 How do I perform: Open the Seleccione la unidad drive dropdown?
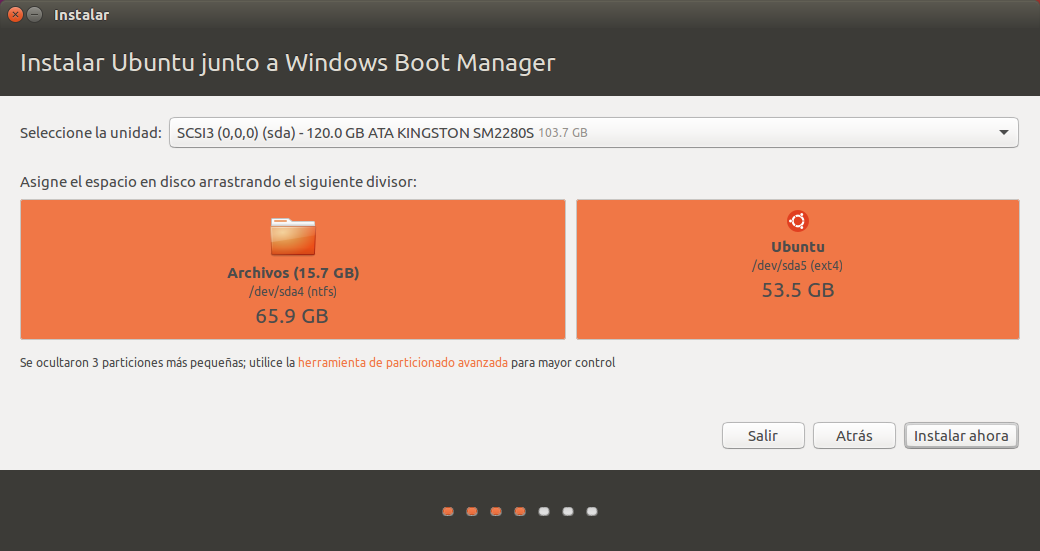pos(593,132)
